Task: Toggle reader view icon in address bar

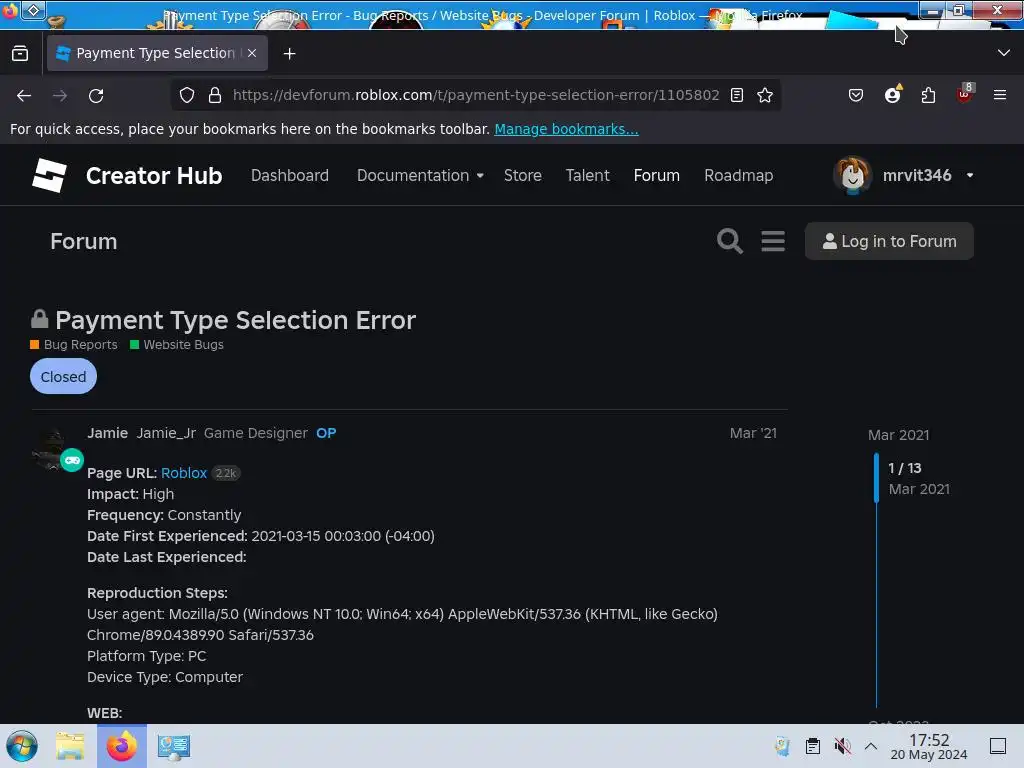Action: (737, 95)
